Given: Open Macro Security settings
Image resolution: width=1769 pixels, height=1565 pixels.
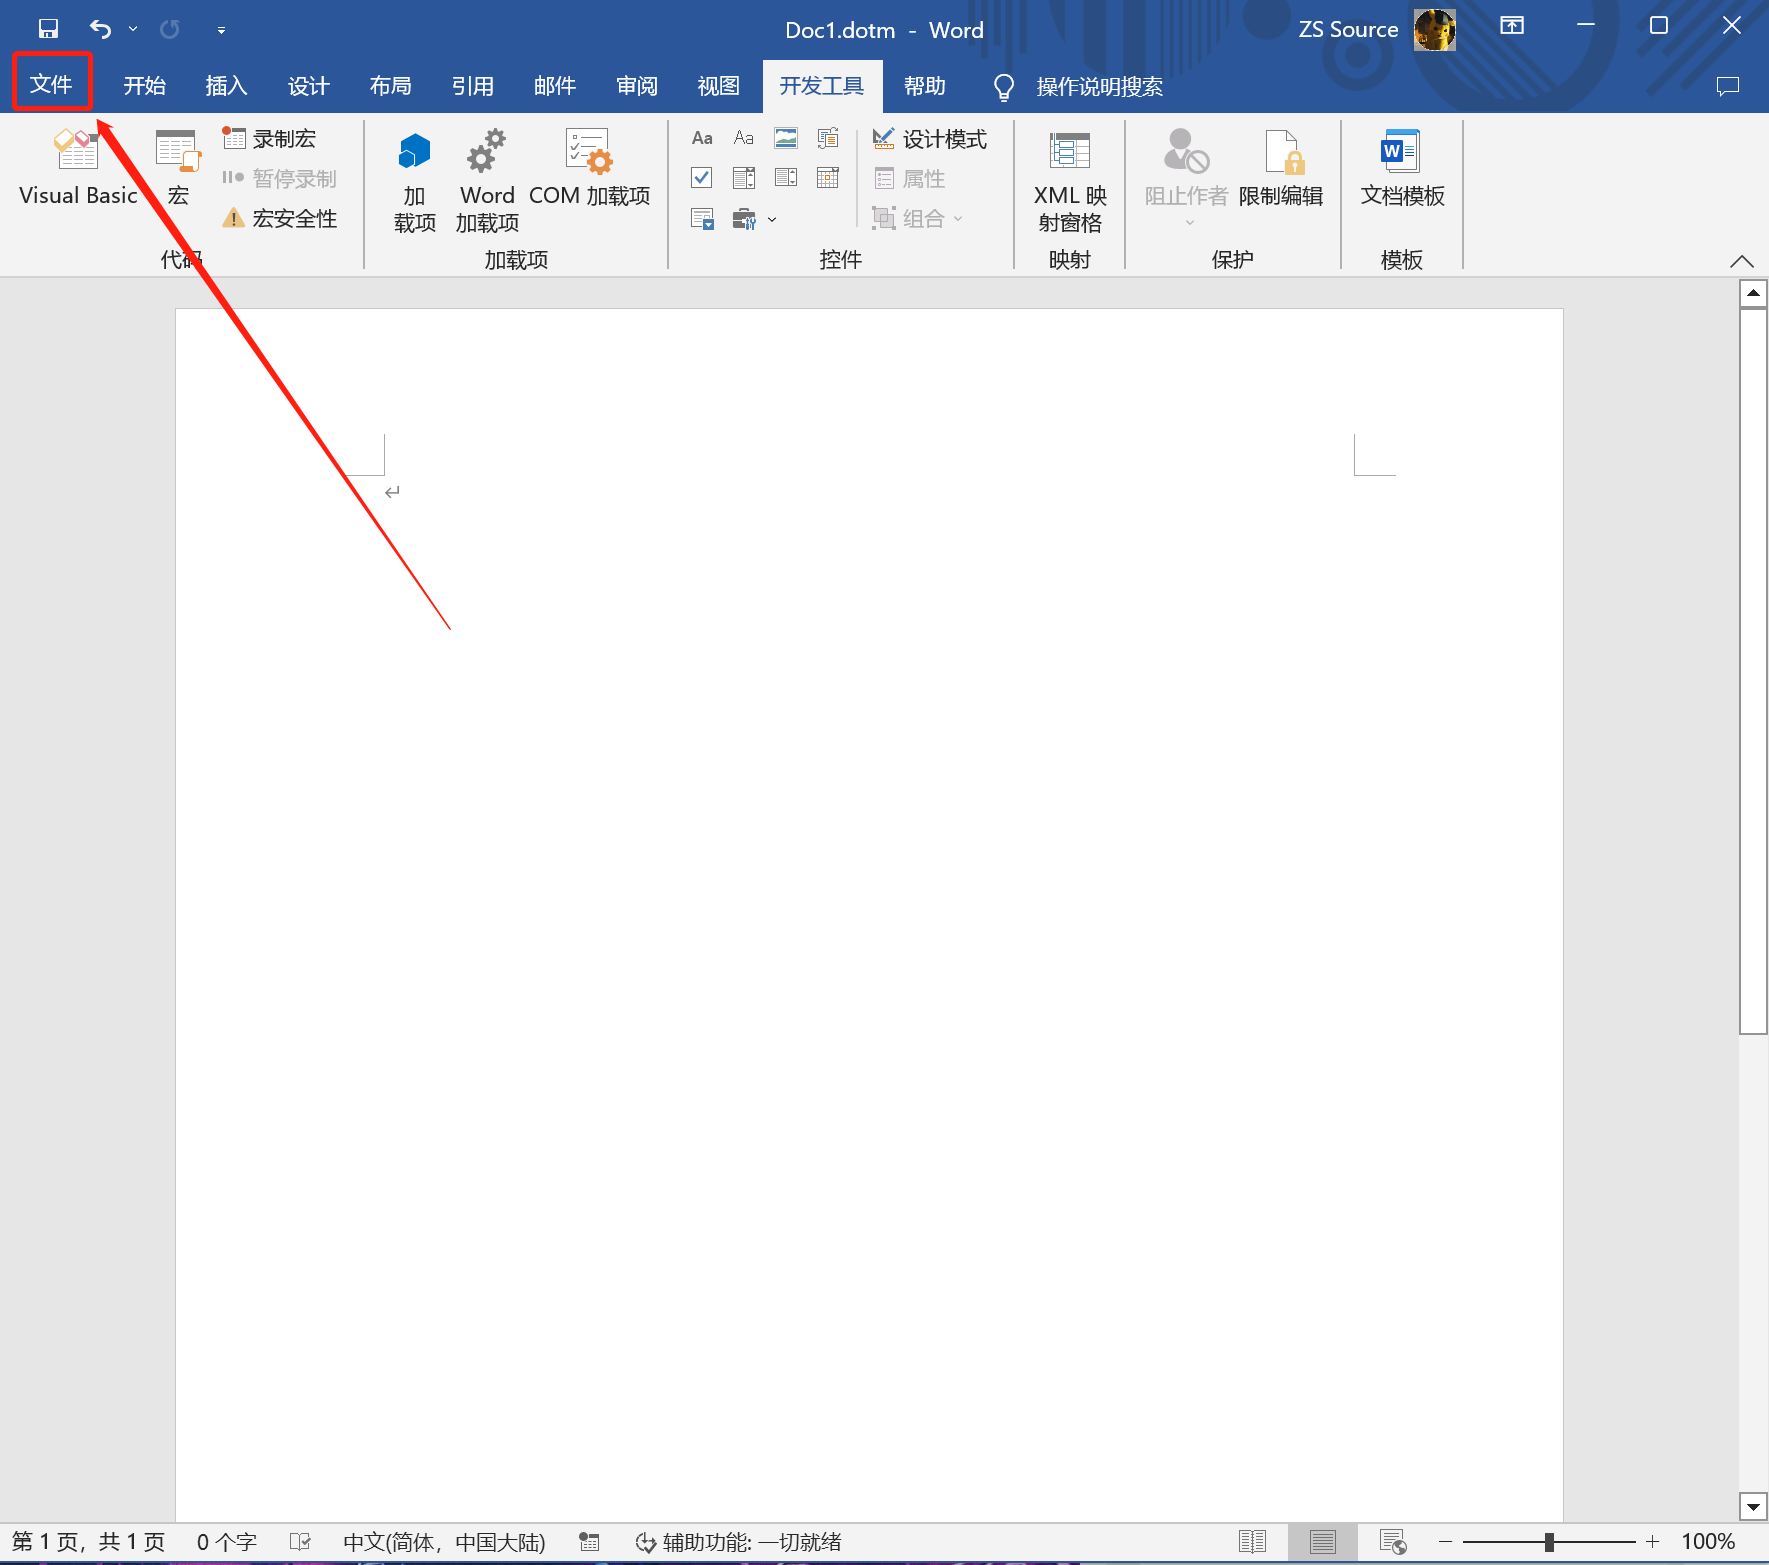Looking at the screenshot, I should tap(281, 218).
